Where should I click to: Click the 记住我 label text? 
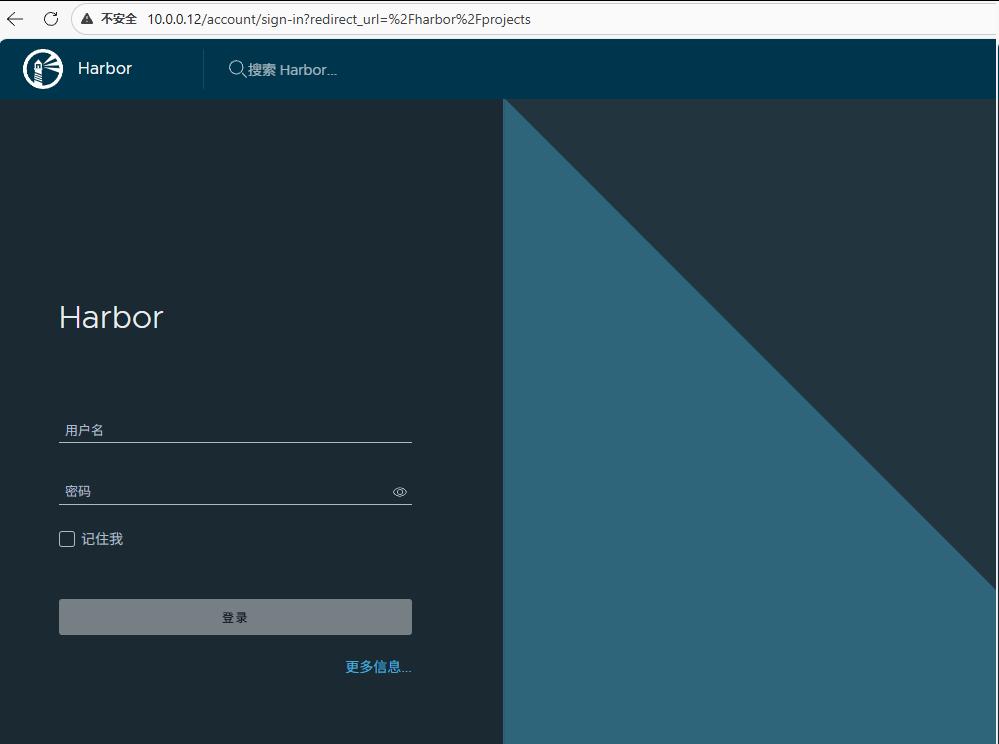[x=102, y=539]
